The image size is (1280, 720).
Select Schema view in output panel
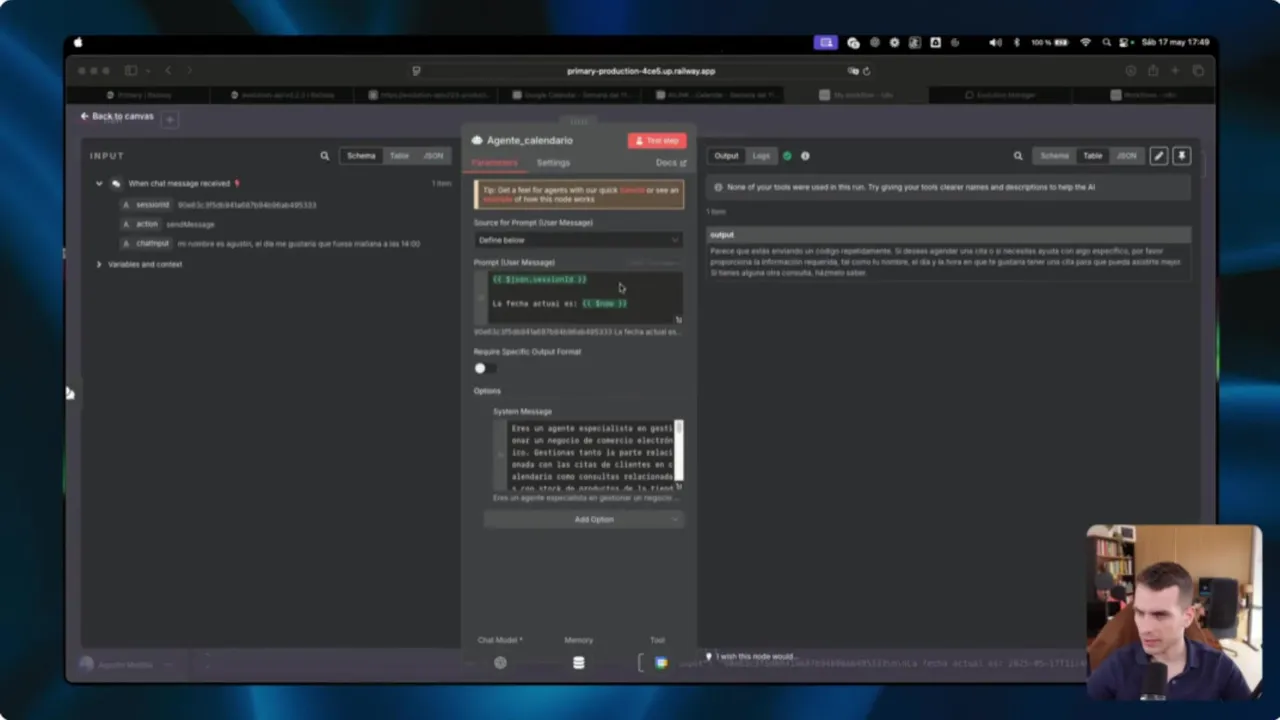[x=1054, y=156]
